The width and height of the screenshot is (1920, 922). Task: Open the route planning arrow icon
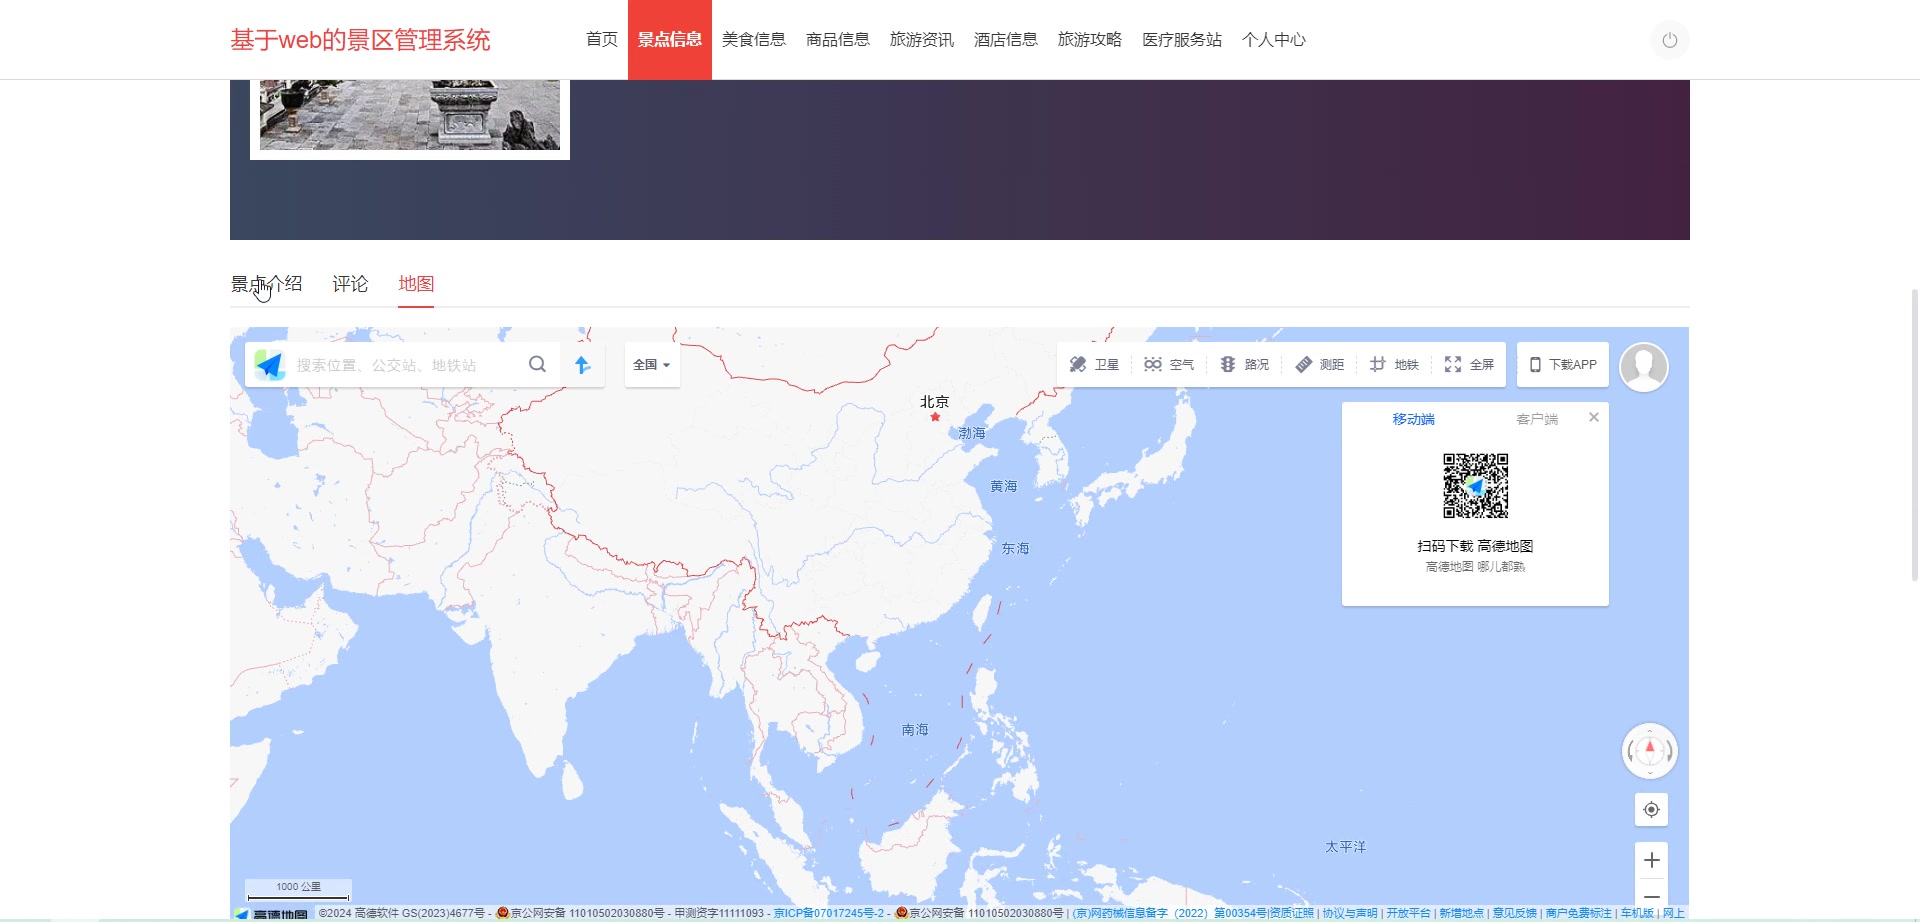[584, 364]
